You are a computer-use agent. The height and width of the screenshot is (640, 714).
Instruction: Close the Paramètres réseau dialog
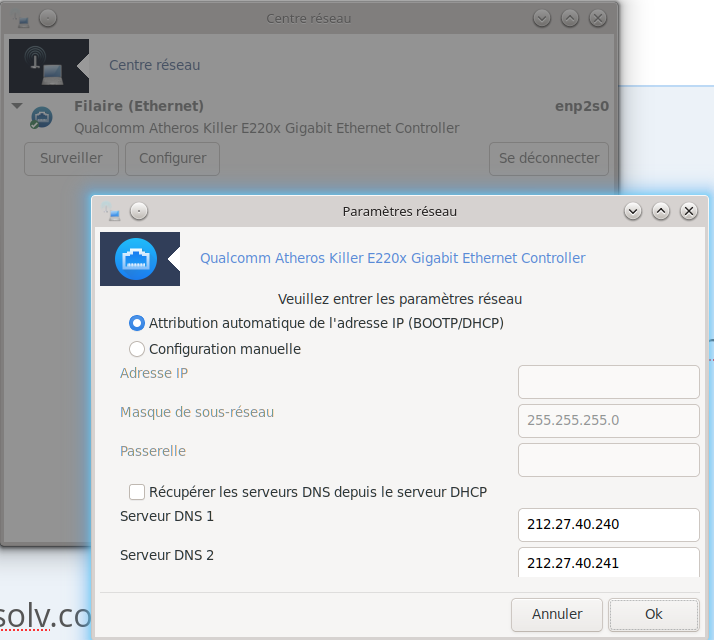[x=688, y=211]
